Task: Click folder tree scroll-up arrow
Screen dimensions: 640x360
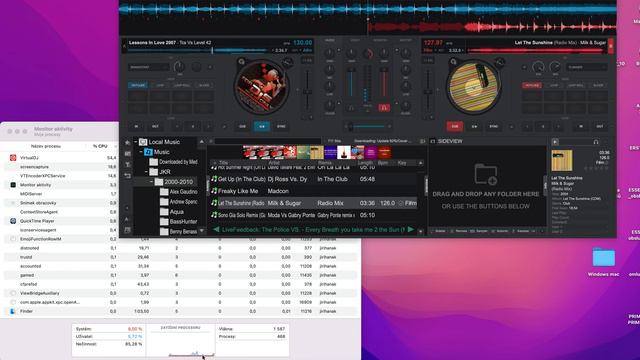Action: [x=202, y=142]
